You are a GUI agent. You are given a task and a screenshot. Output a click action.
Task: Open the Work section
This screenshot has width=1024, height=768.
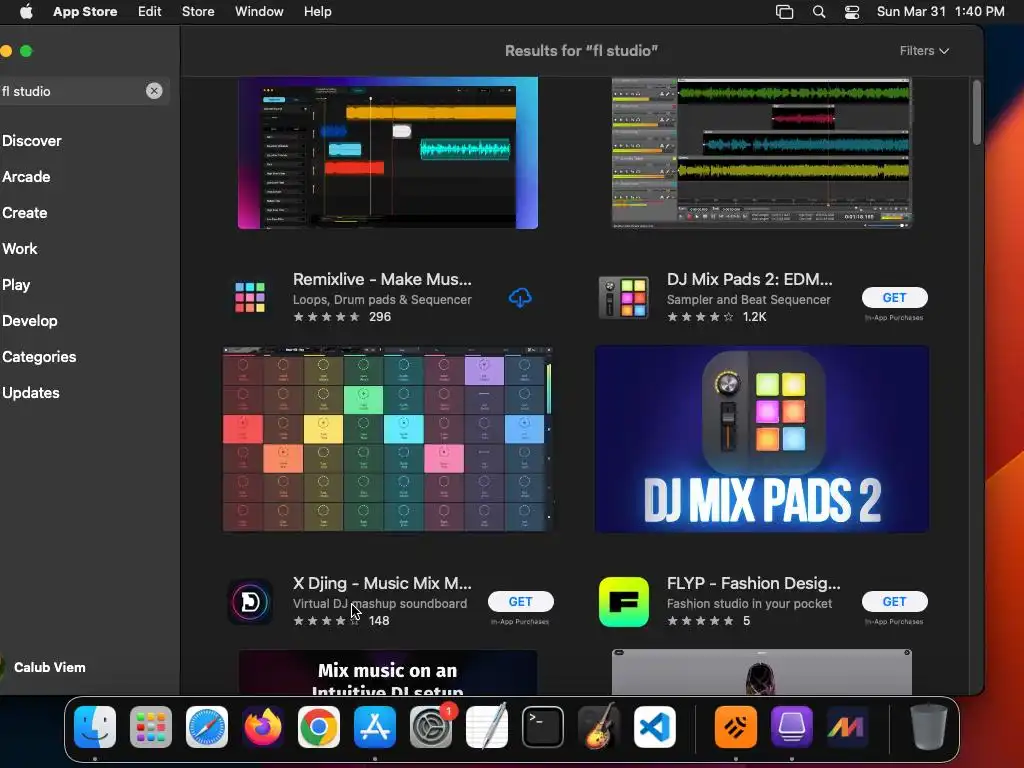[20, 249]
